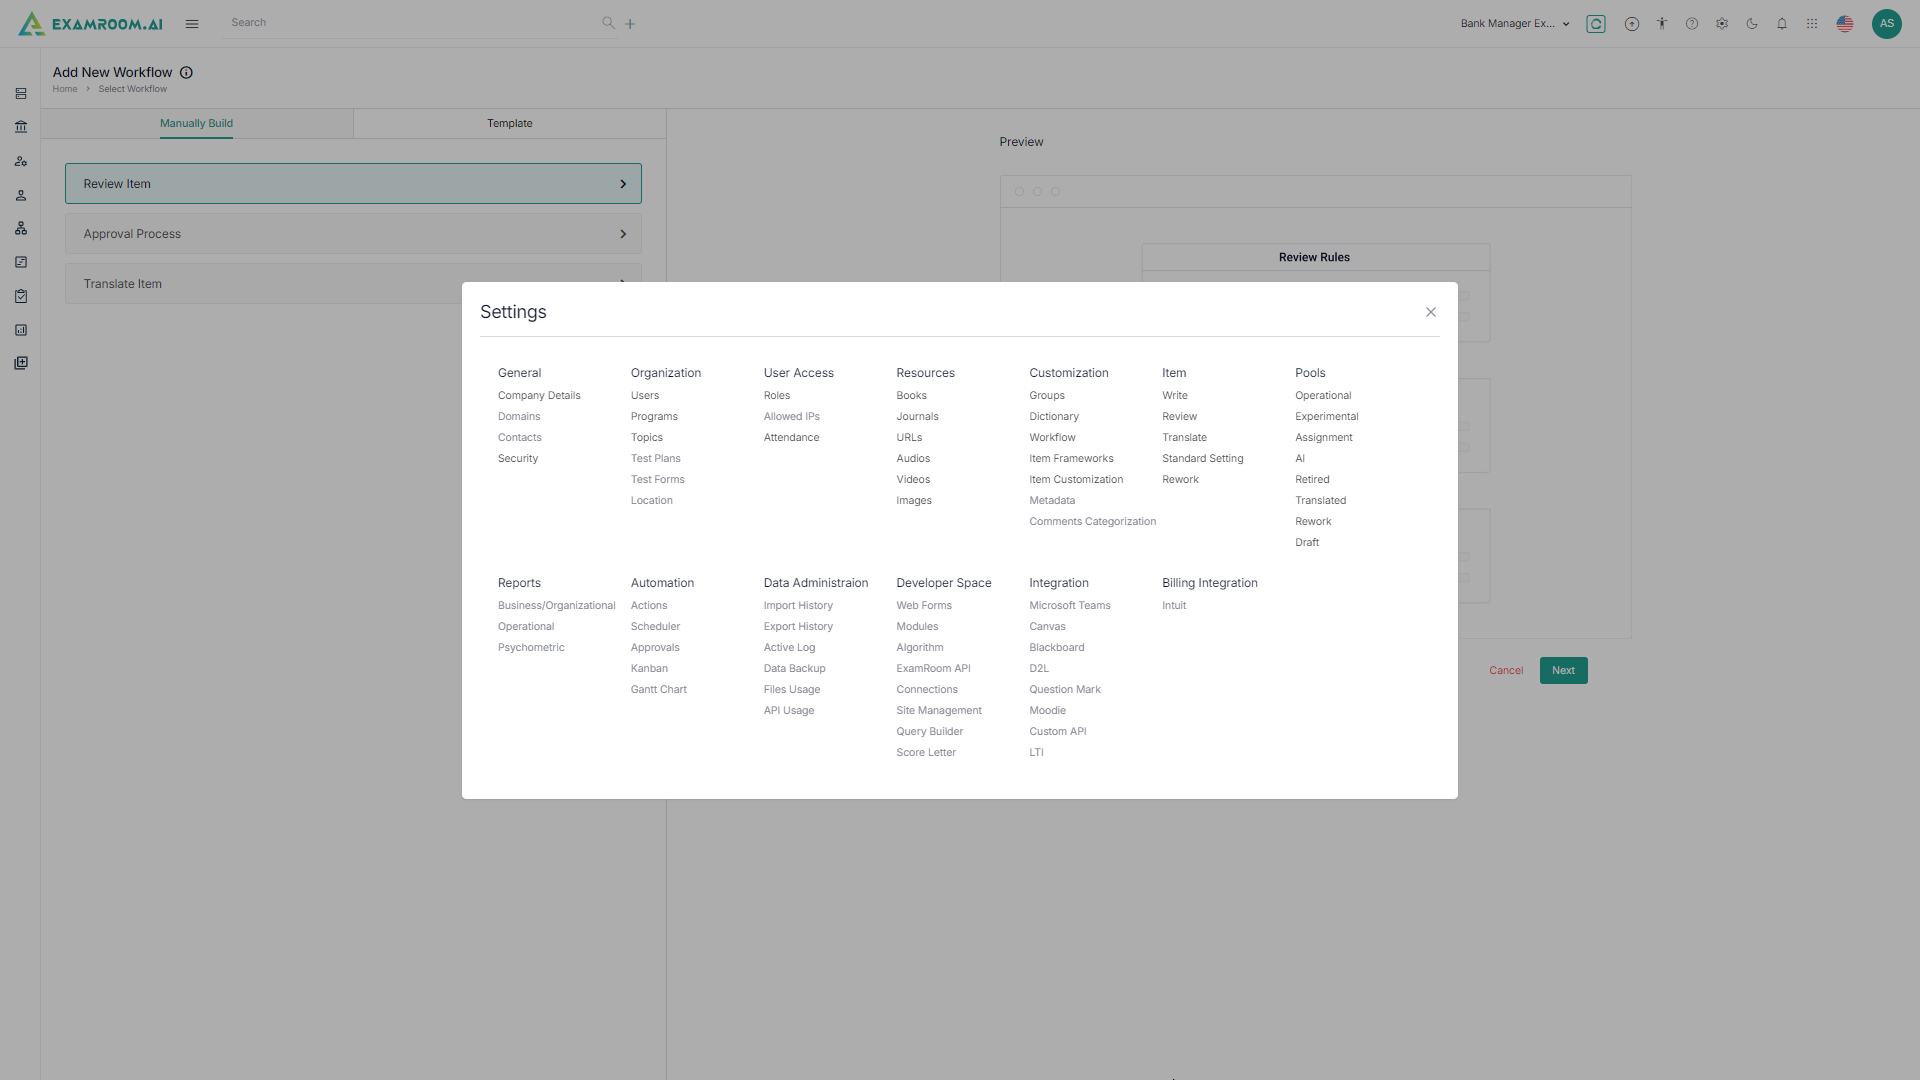This screenshot has width=1920, height=1080.
Task: Open the help question mark icon
Action: tap(1691, 23)
